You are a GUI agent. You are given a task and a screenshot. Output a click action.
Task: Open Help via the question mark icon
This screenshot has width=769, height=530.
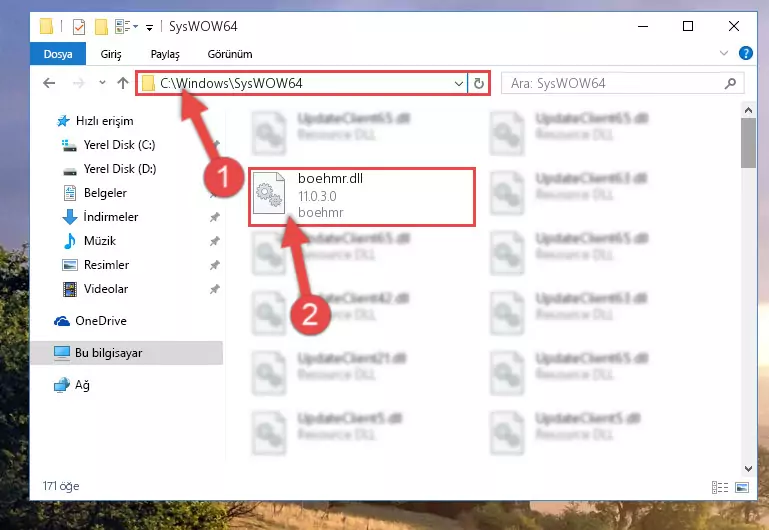(x=745, y=53)
